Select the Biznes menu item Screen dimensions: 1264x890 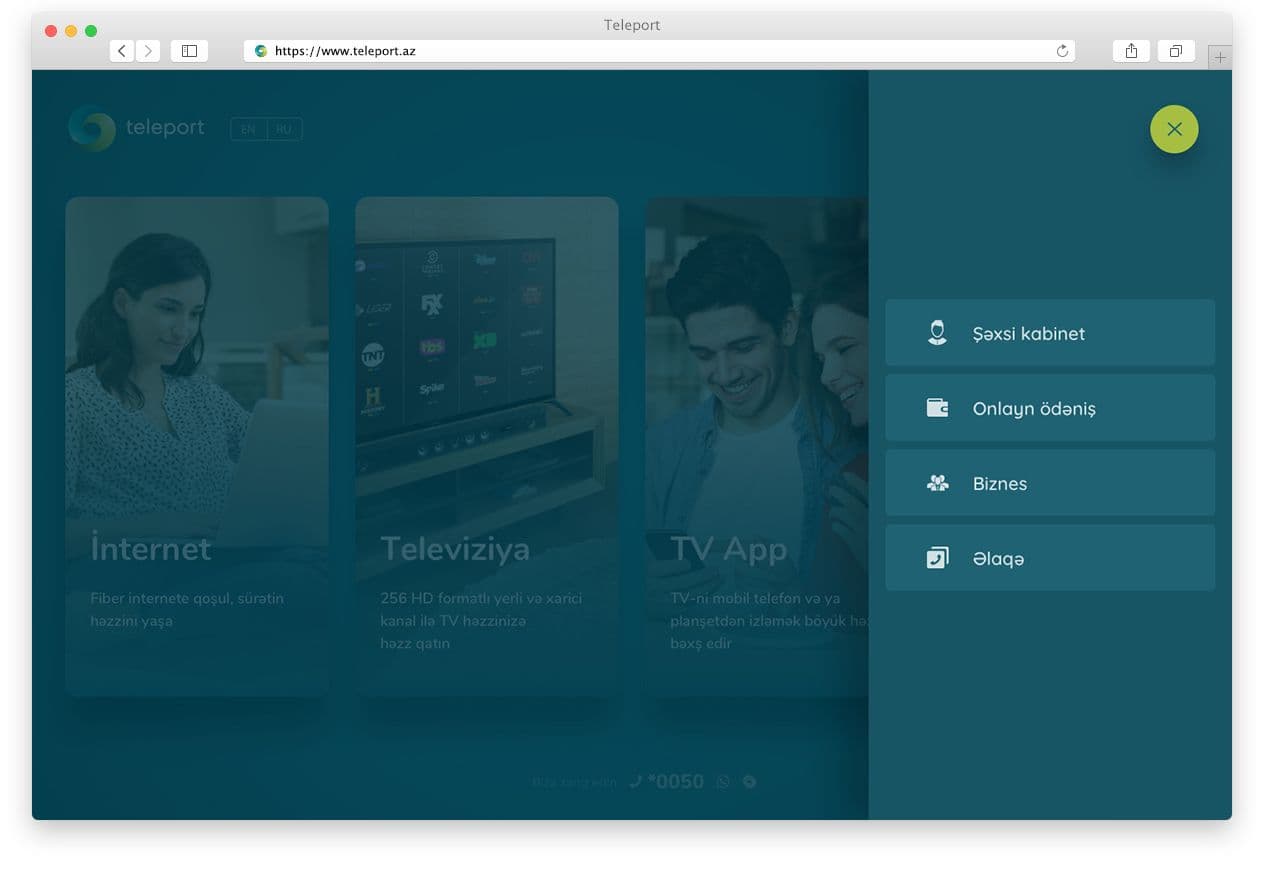[1050, 483]
